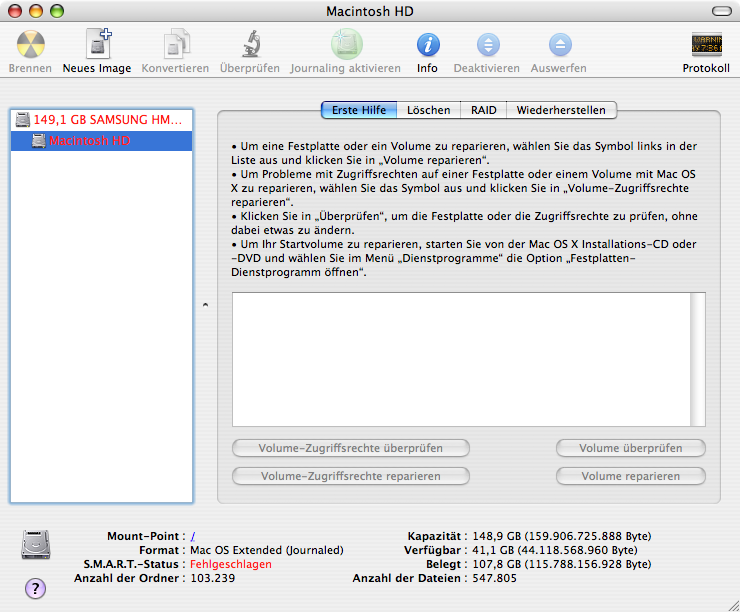Viewport: 740px width, 612px height.
Task: Click the split view divider handle
Action: pos(205,305)
